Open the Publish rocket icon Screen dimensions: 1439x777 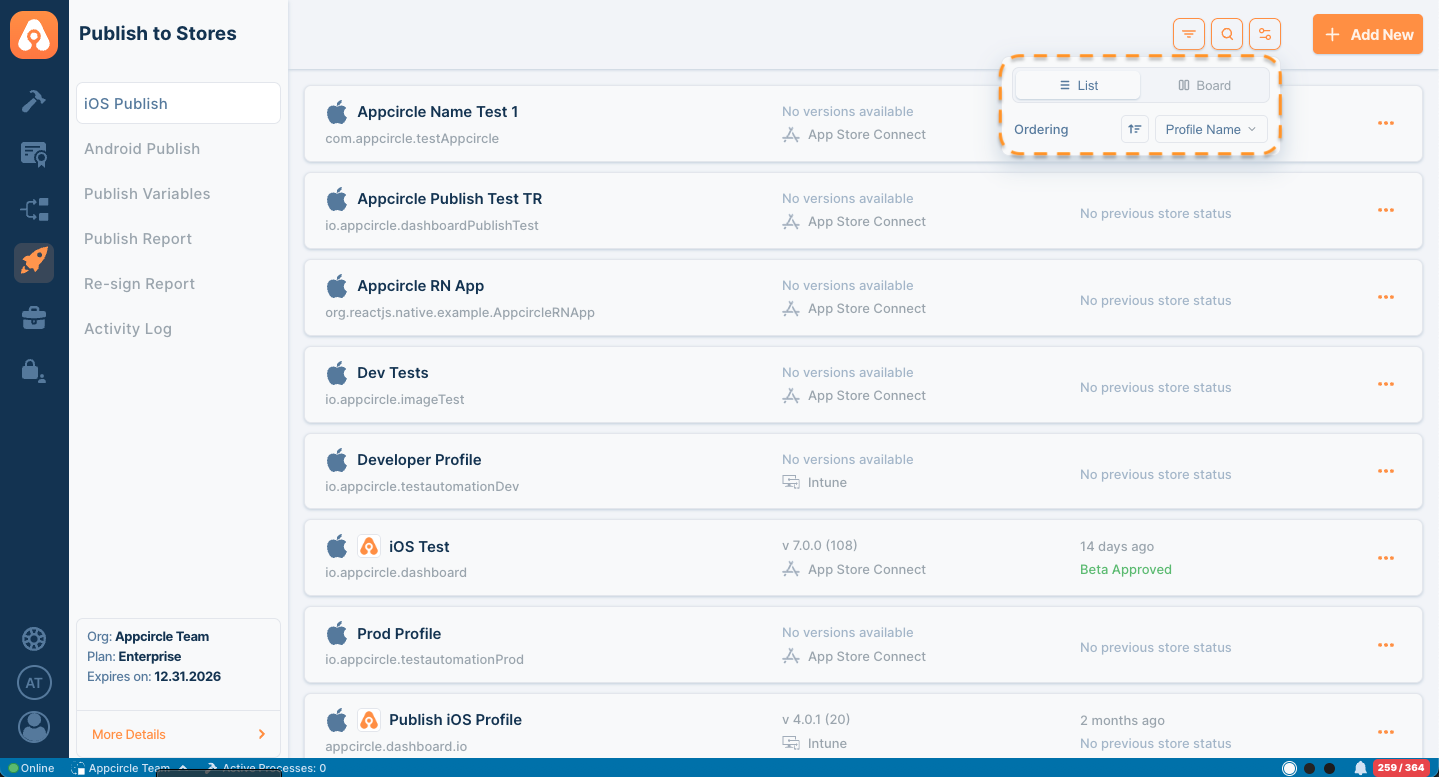34,263
